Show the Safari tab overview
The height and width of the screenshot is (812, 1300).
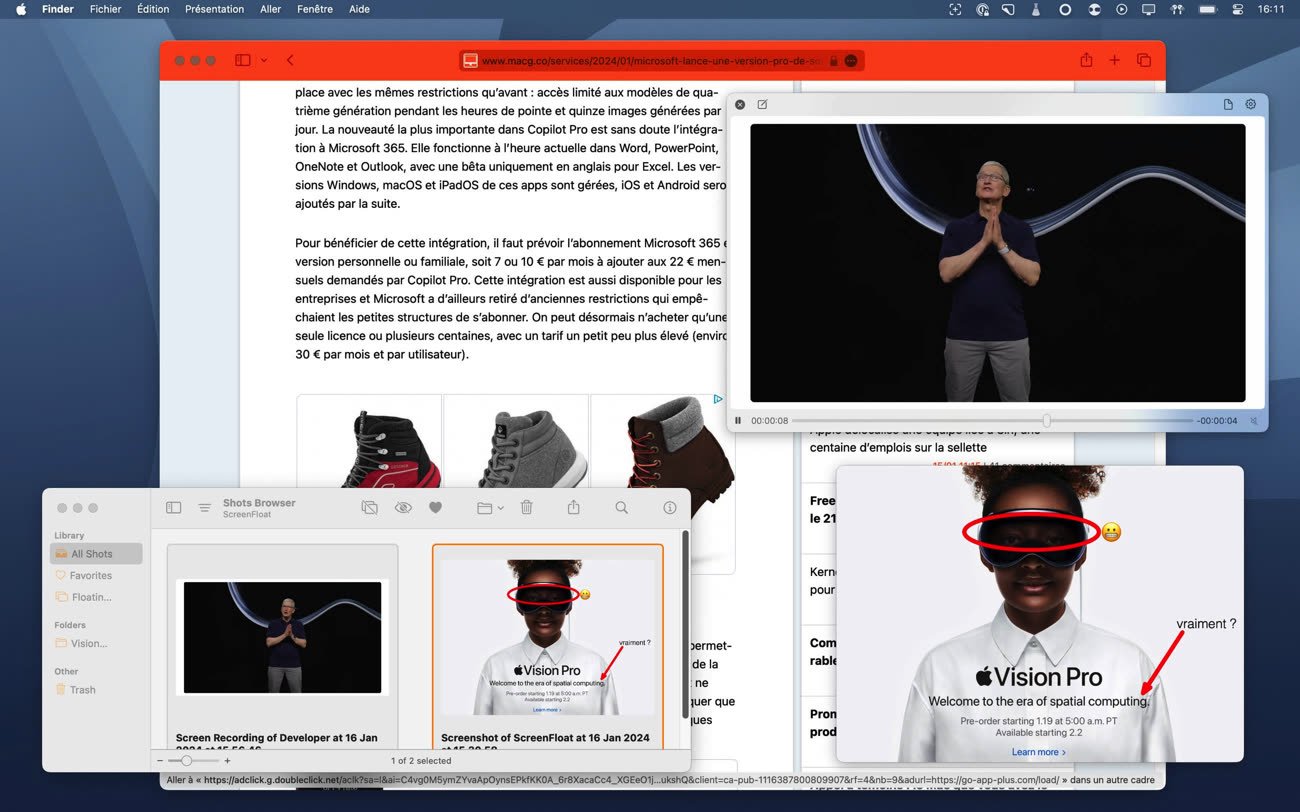tap(1144, 60)
